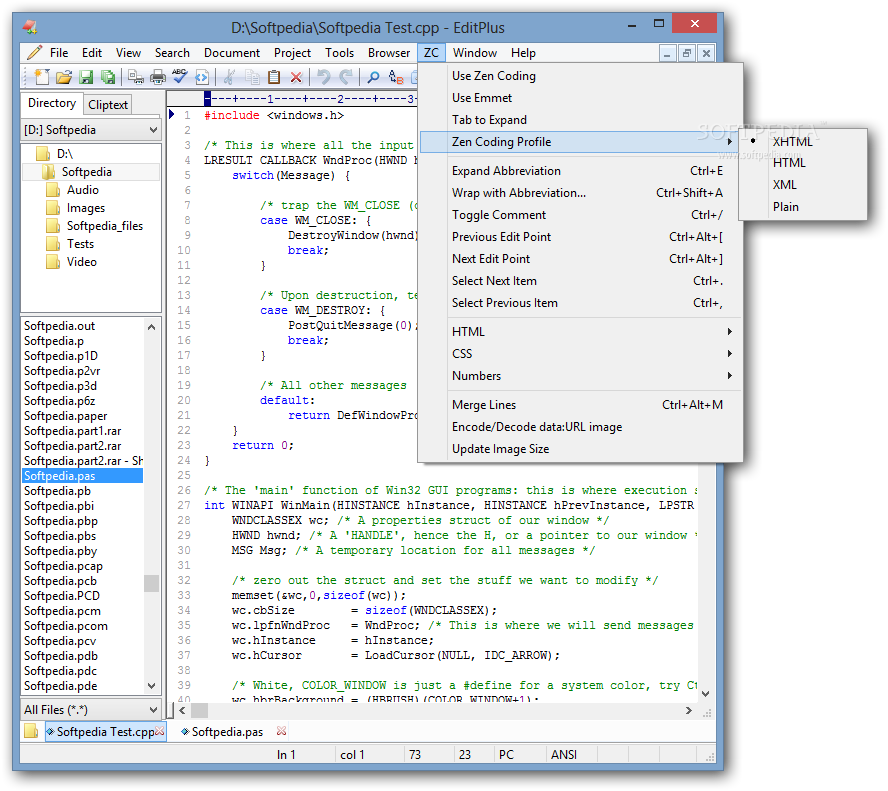Viewport: 888px width, 791px height.
Task: Toggle Use Zen Coding option
Action: coord(580,76)
